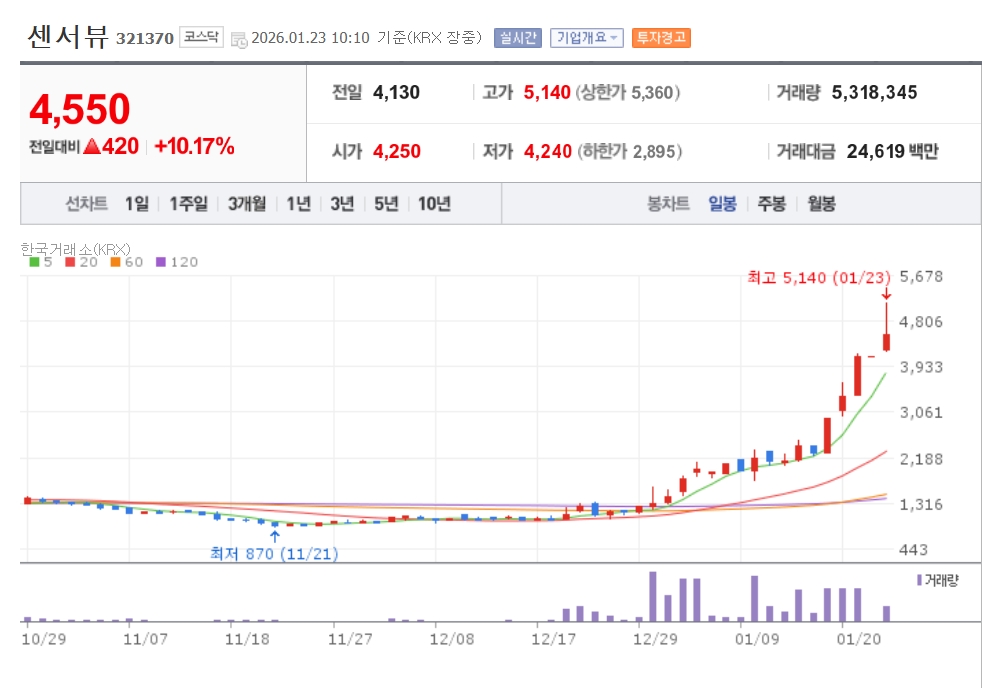Toggle the 실시간 real-time button

coord(517,38)
